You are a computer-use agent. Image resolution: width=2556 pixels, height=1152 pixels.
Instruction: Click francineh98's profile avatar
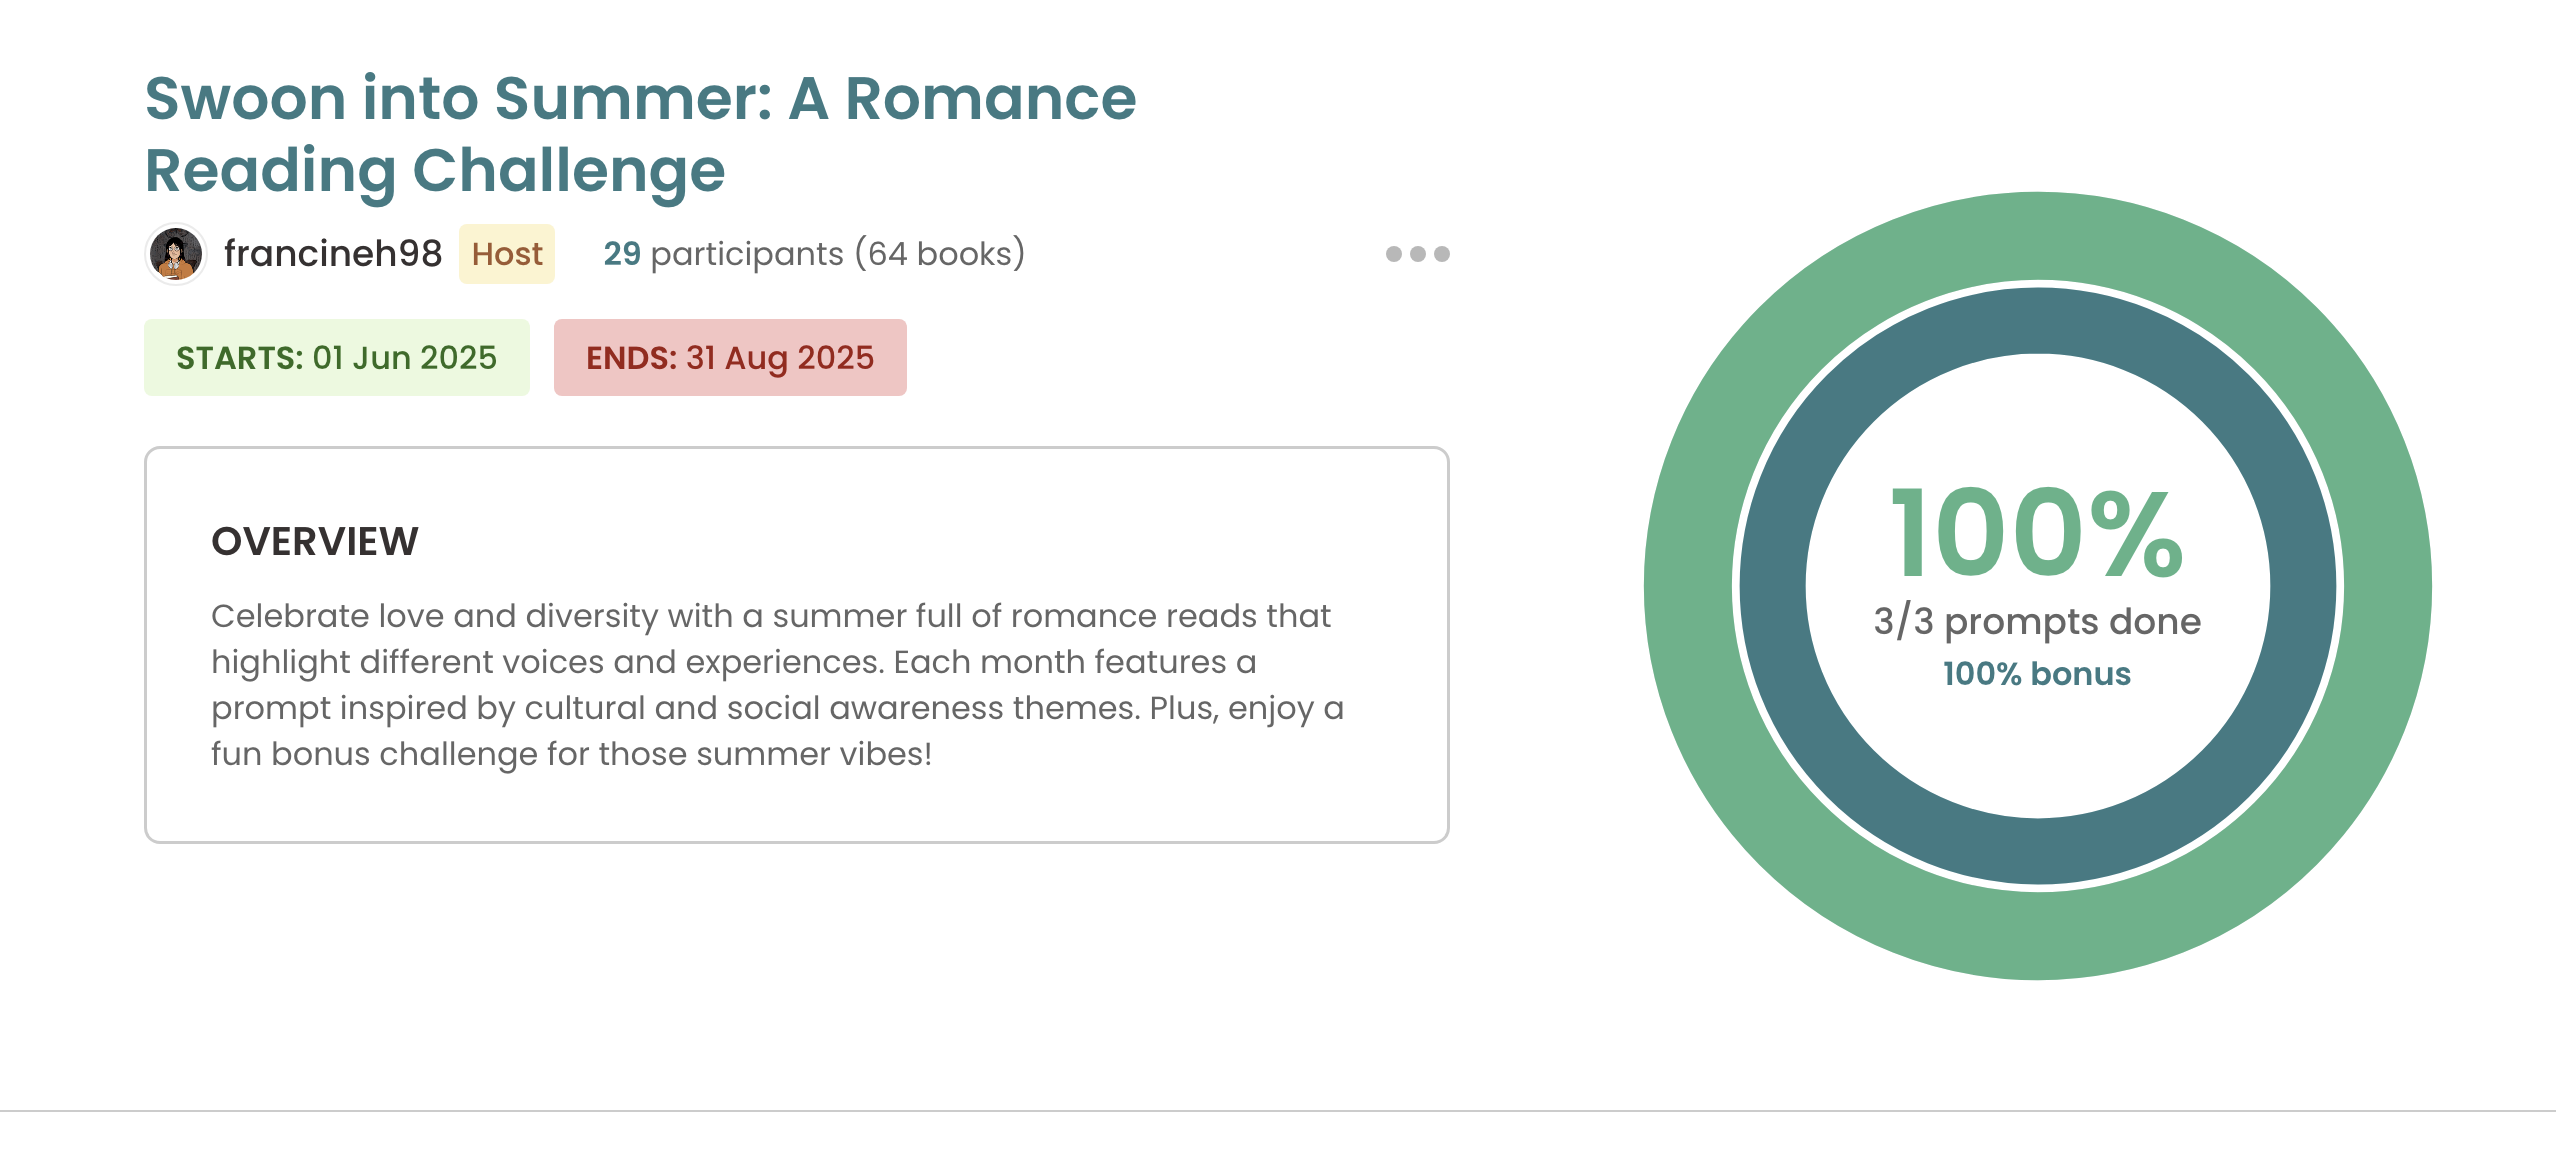click(x=176, y=254)
